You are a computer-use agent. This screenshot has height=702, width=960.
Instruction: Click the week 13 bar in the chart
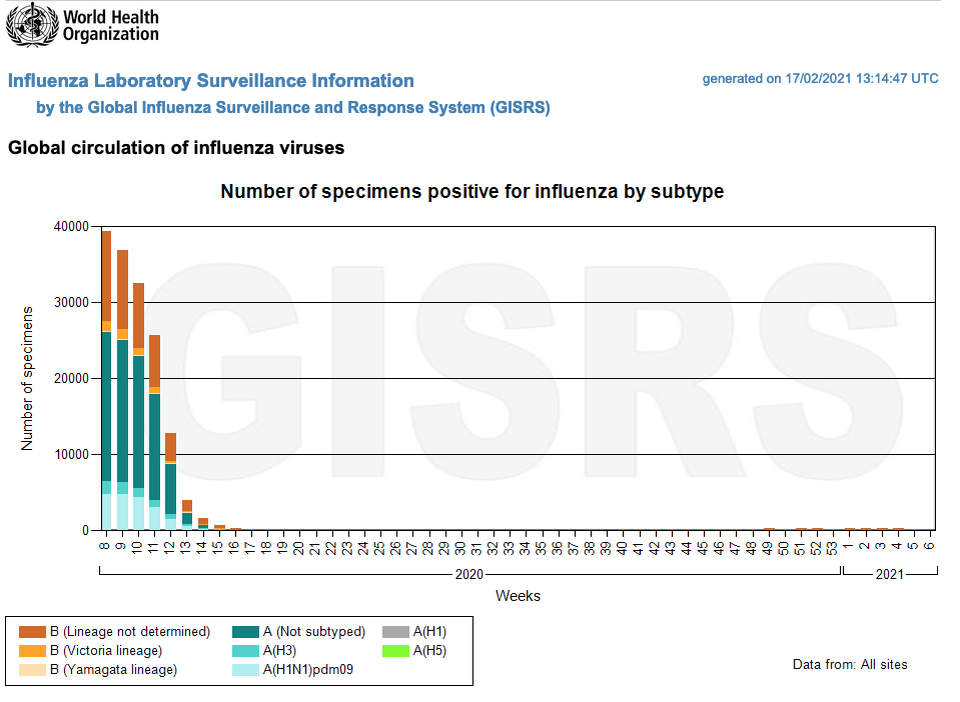point(187,515)
